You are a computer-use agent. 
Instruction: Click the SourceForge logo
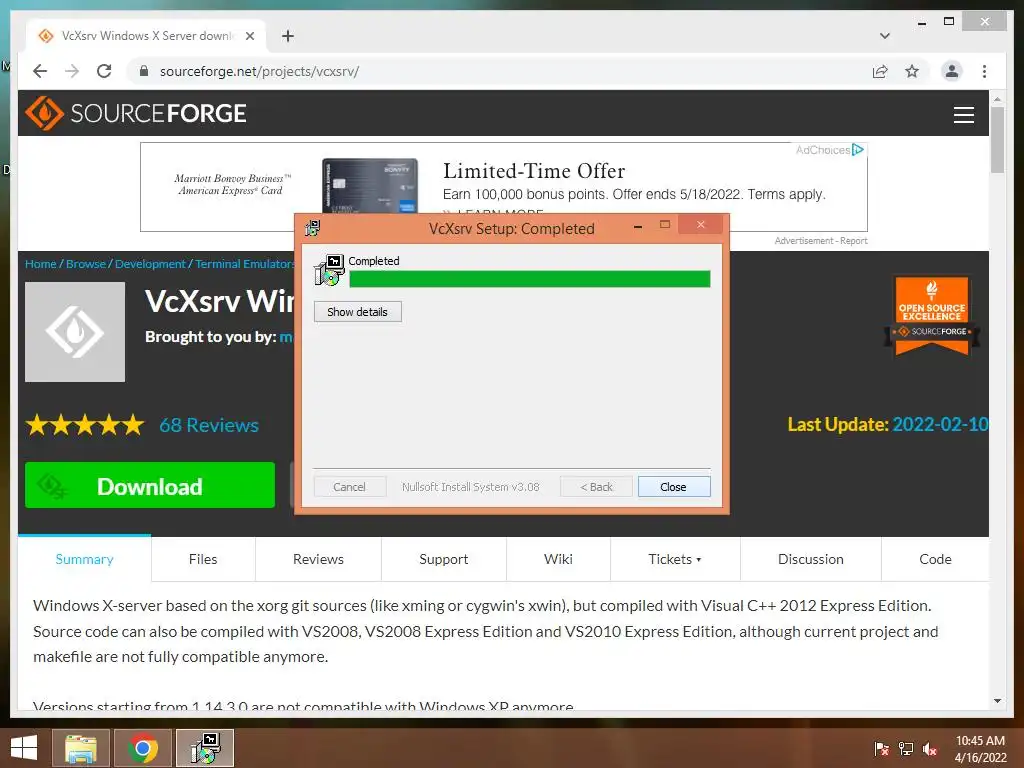[x=136, y=113]
